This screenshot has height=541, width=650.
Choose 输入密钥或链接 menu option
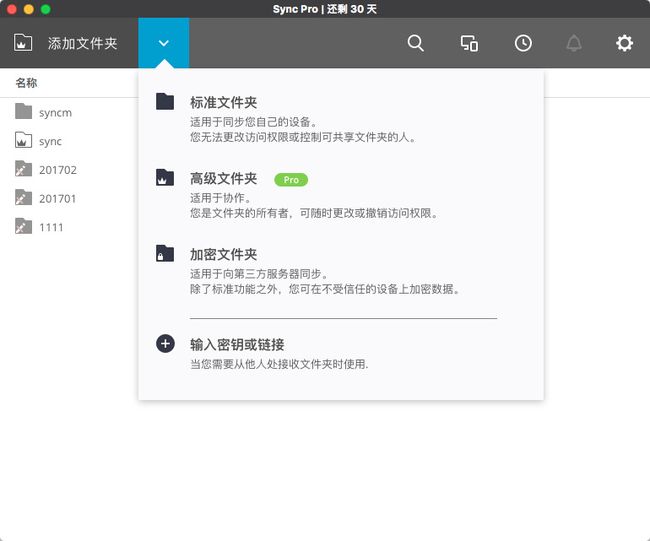(237, 344)
